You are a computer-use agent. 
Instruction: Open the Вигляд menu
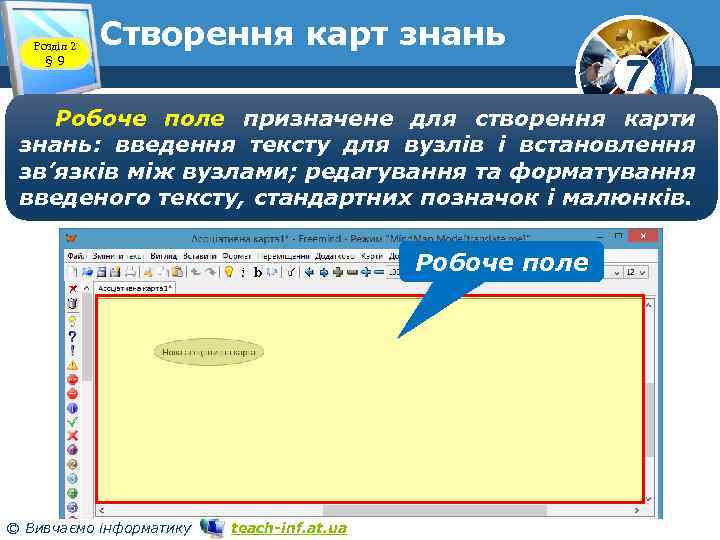point(163,256)
